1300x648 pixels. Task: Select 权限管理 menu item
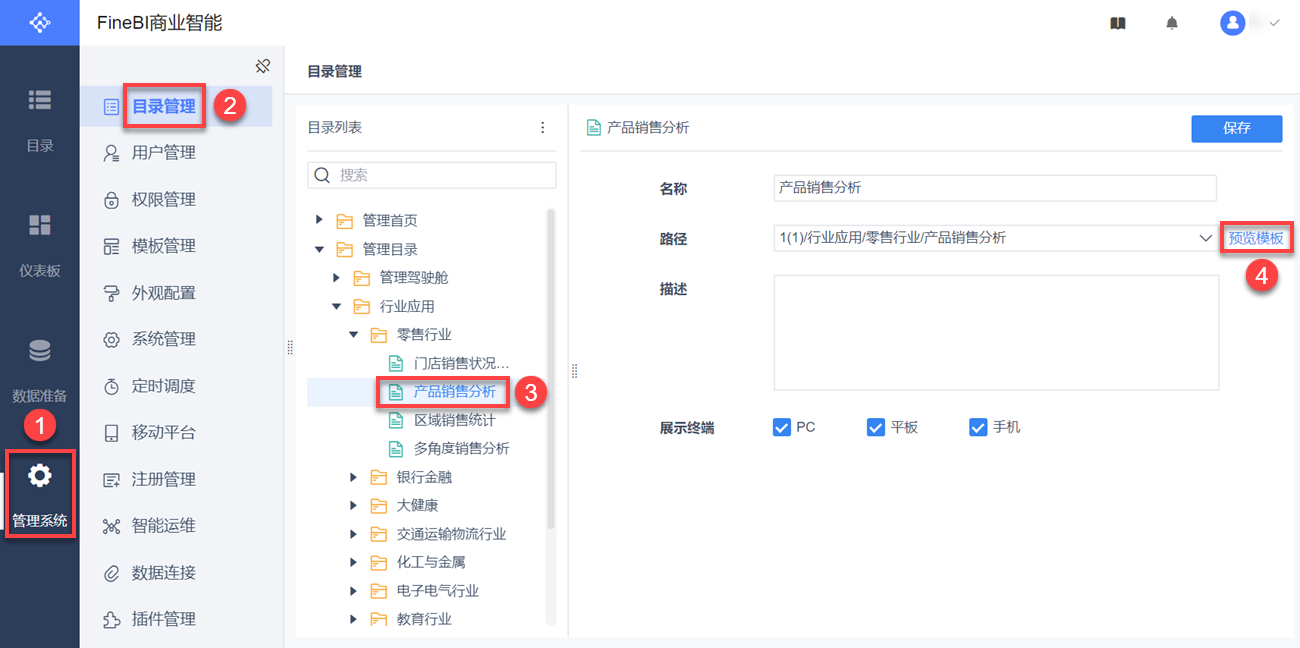pyautogui.click(x=163, y=199)
